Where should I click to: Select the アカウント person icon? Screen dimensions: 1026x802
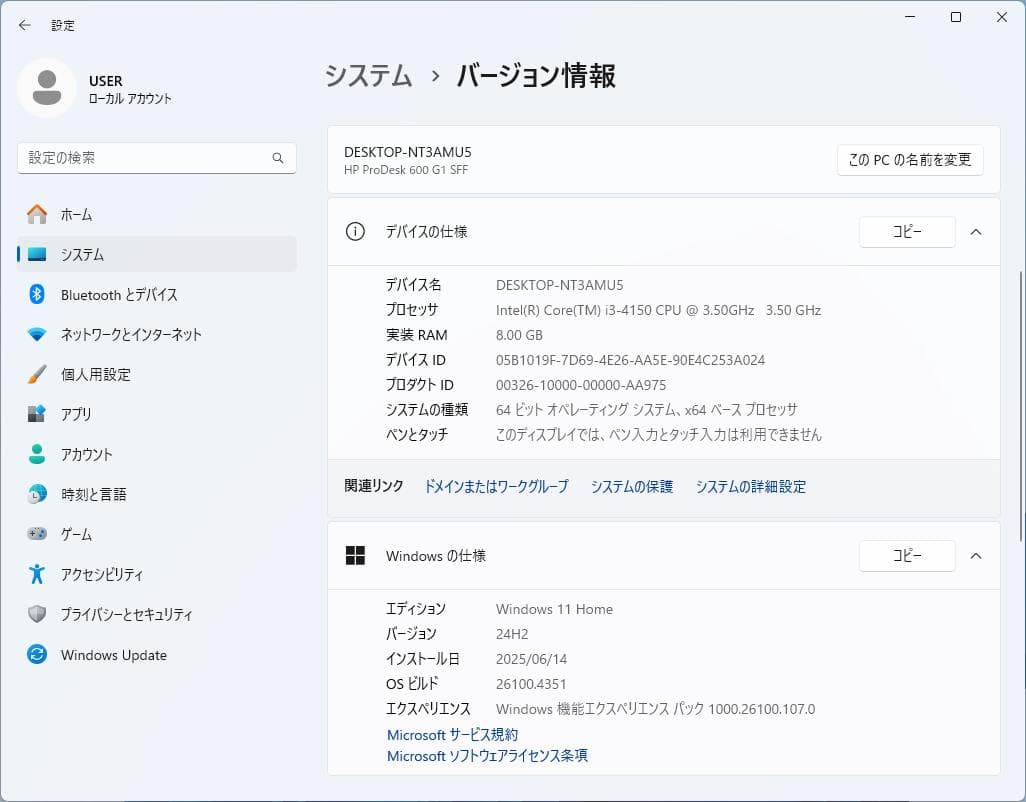35,454
